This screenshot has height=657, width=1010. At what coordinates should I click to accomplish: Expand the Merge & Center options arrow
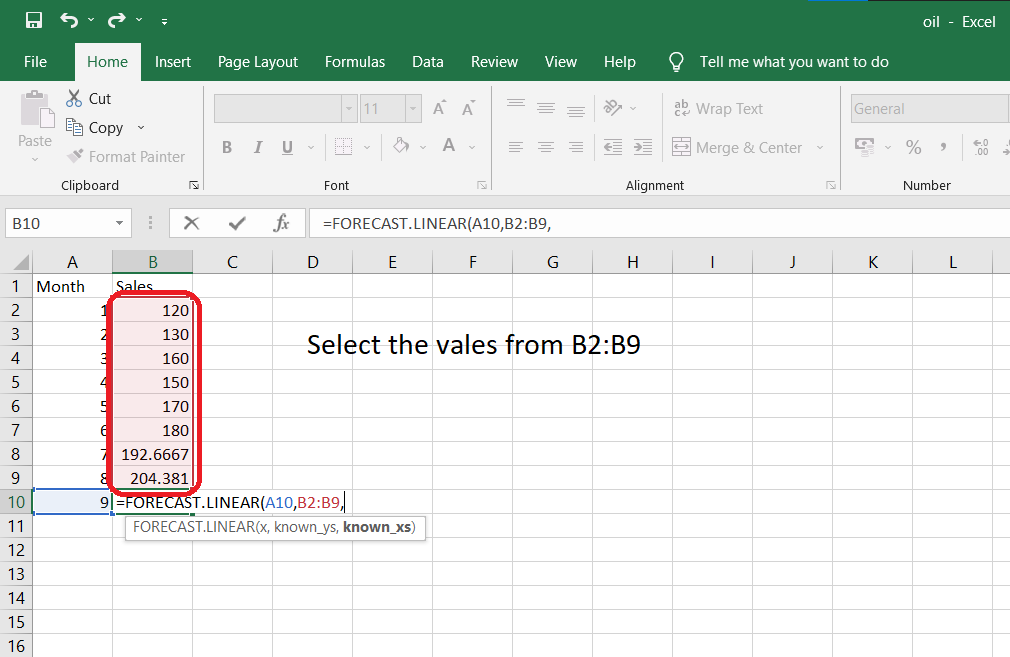821,147
